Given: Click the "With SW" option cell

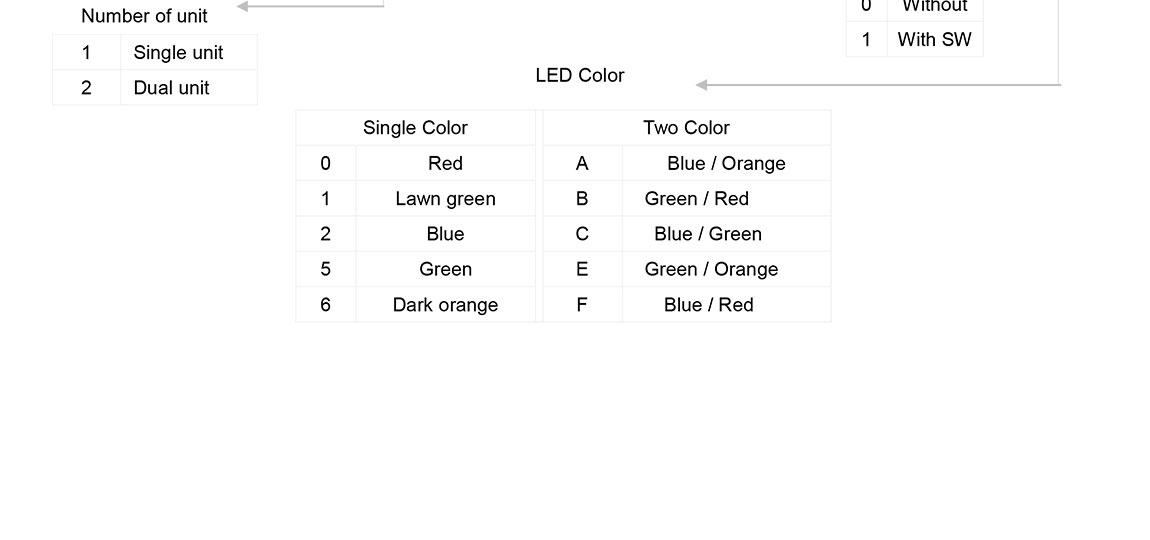Looking at the screenshot, I should click(x=934, y=40).
